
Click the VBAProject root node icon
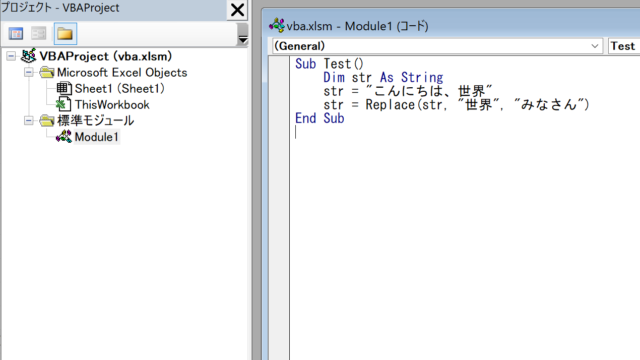coord(29,56)
